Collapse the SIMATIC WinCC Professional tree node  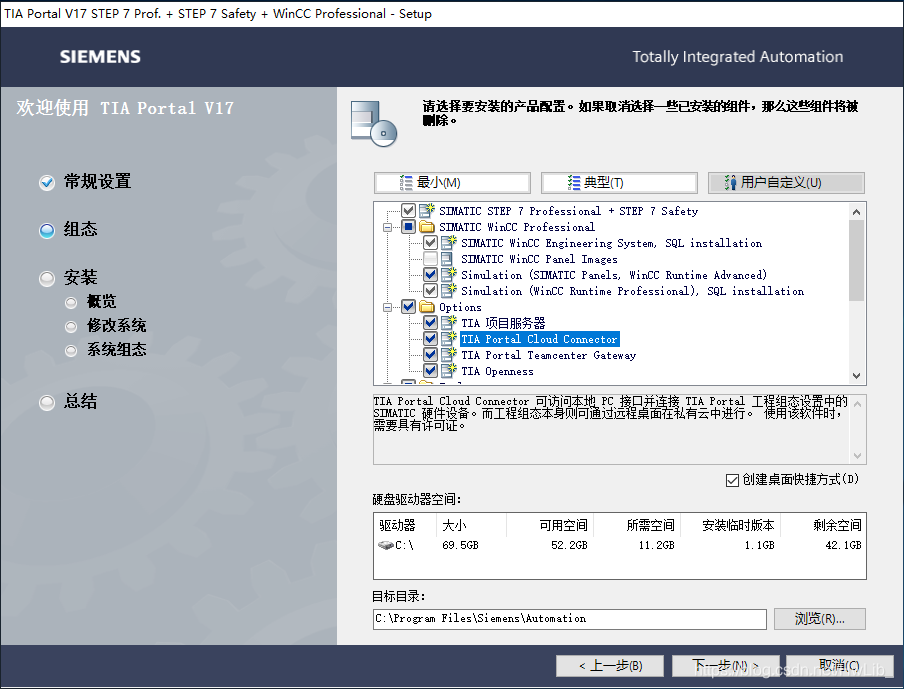coord(388,227)
